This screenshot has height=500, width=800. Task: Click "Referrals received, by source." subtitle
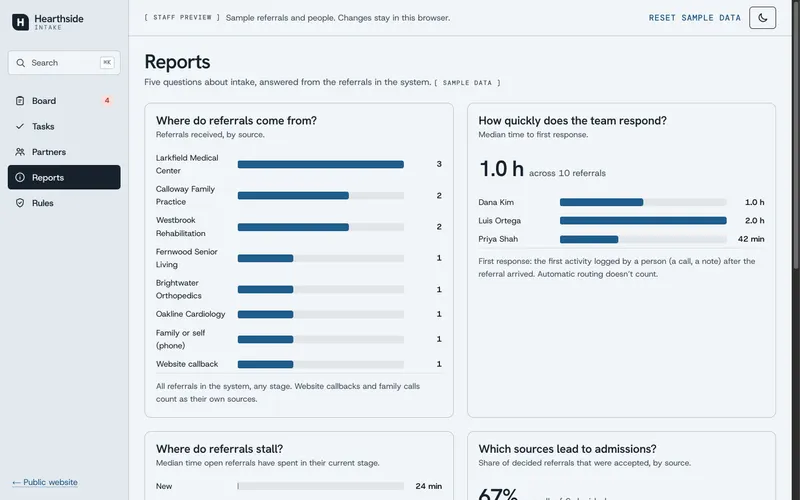pos(210,135)
